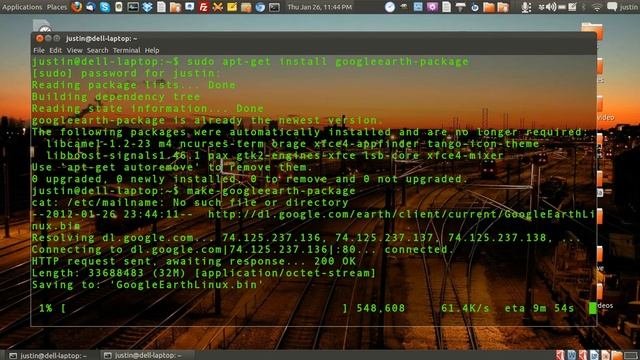Launch Firefox from the top panel
The width and height of the screenshot is (640, 360).
click(x=76, y=7)
